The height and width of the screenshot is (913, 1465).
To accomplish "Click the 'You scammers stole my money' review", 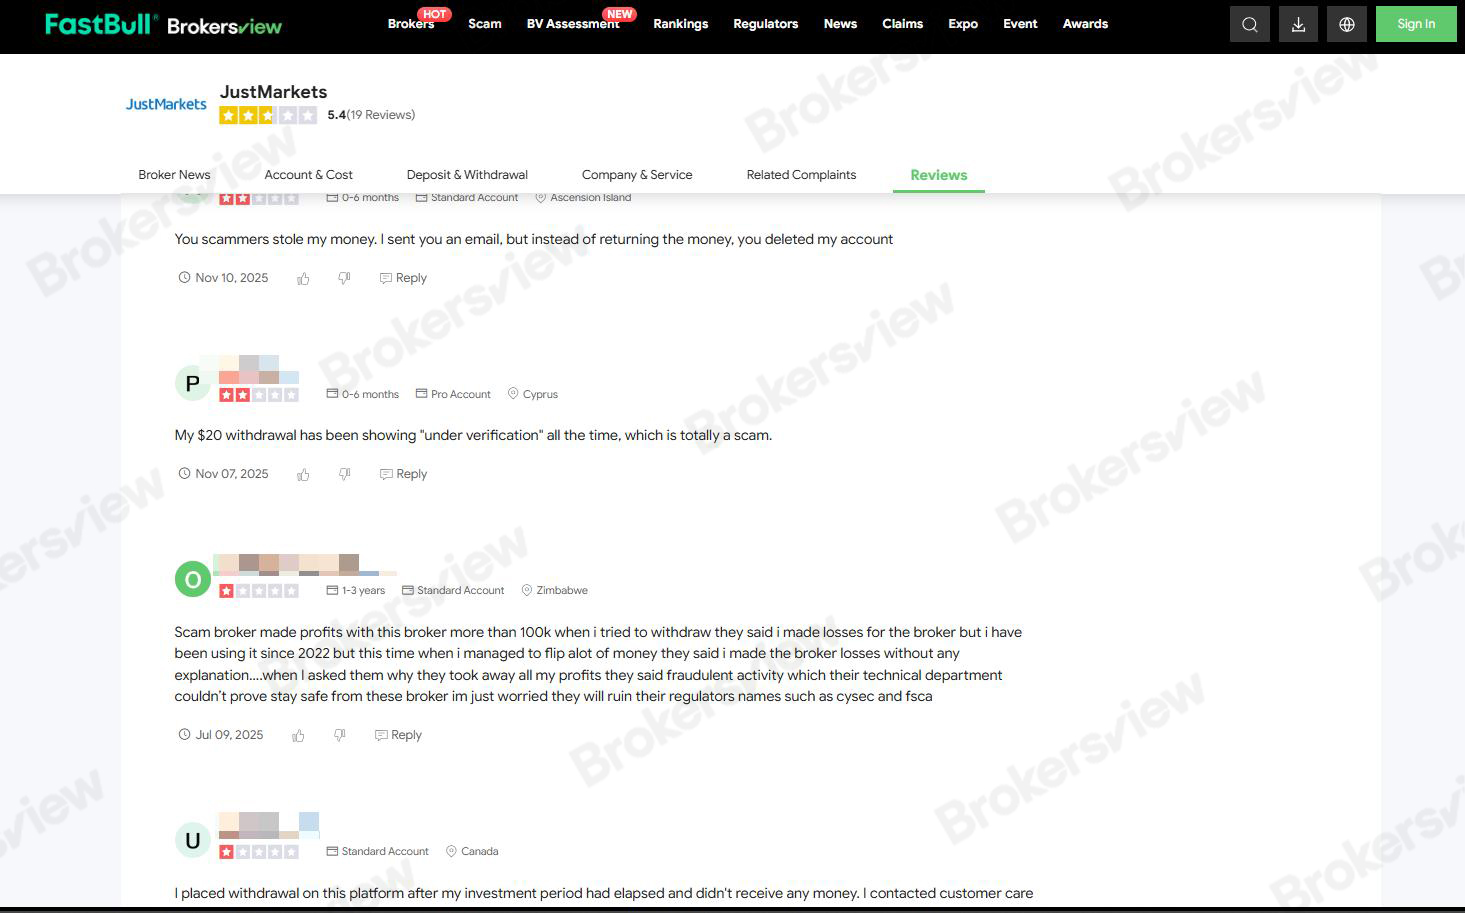I will tap(534, 240).
